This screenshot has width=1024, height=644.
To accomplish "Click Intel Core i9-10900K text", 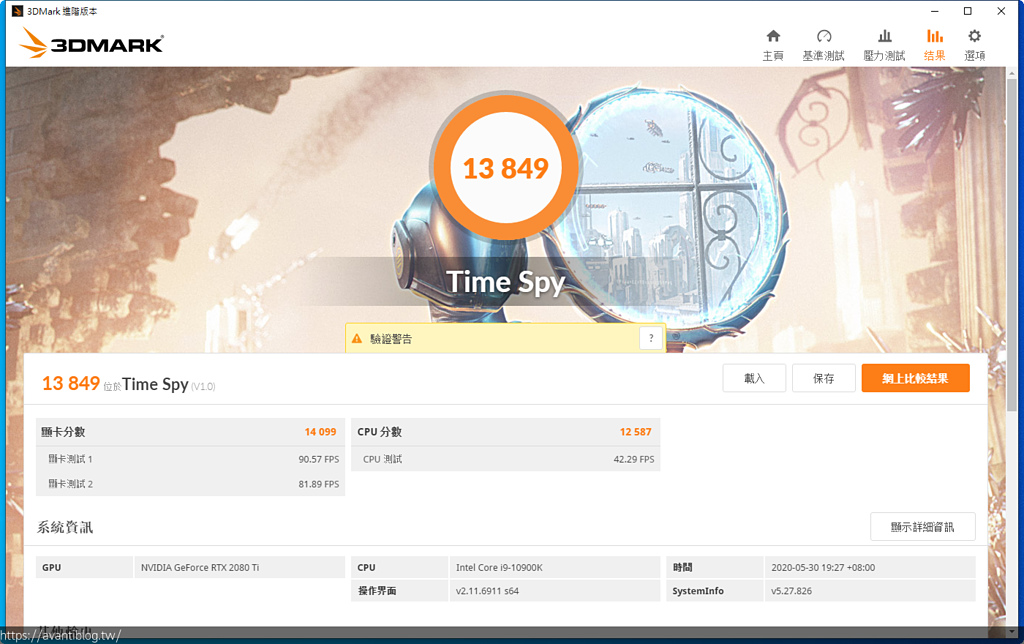I will (499, 568).
